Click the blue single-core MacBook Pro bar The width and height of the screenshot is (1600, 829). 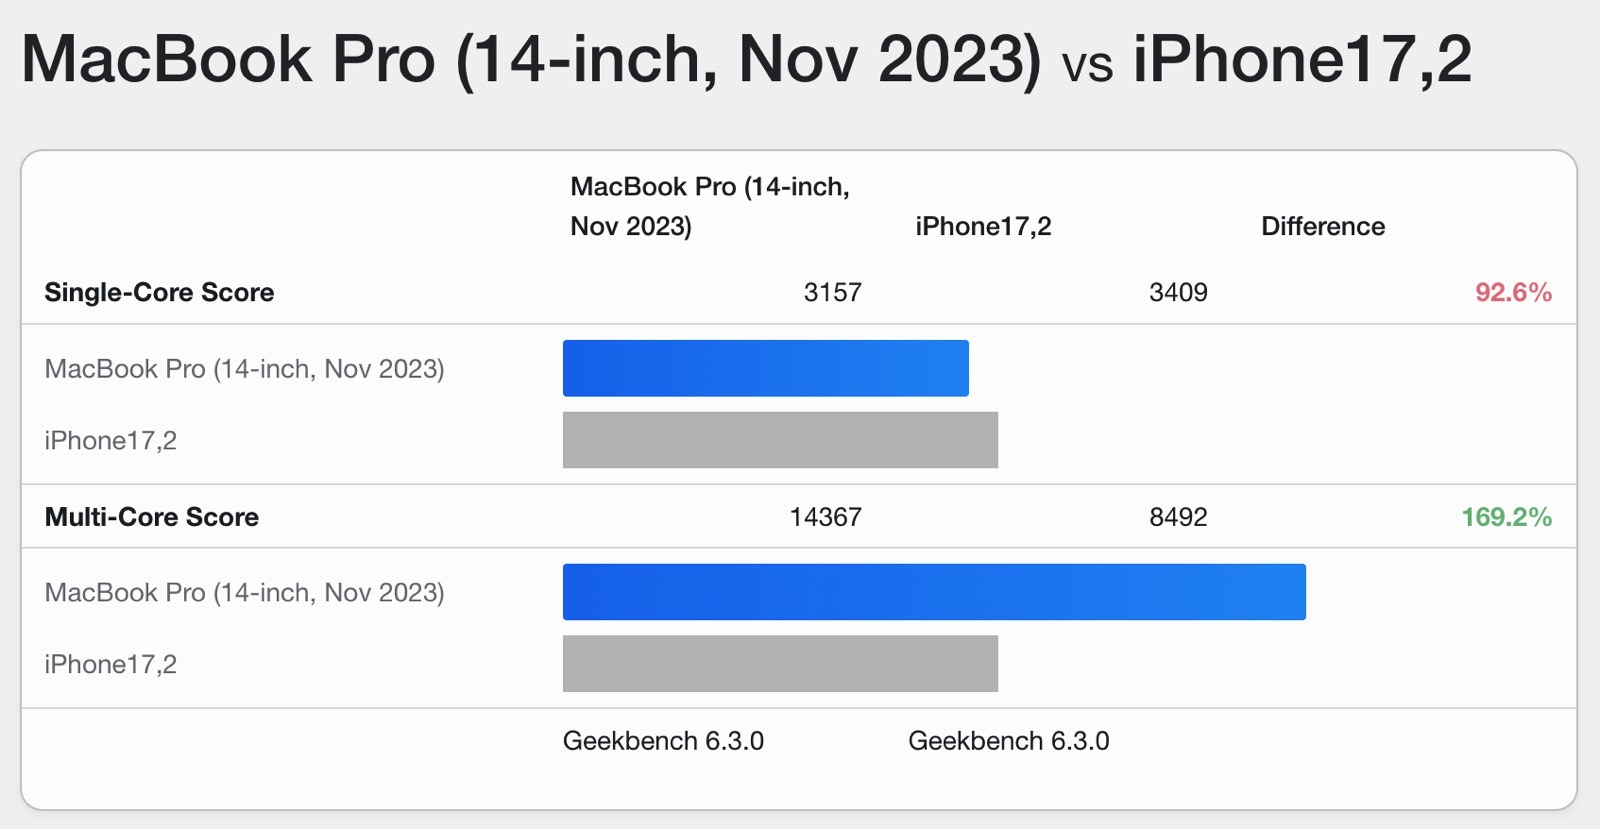[x=766, y=368]
